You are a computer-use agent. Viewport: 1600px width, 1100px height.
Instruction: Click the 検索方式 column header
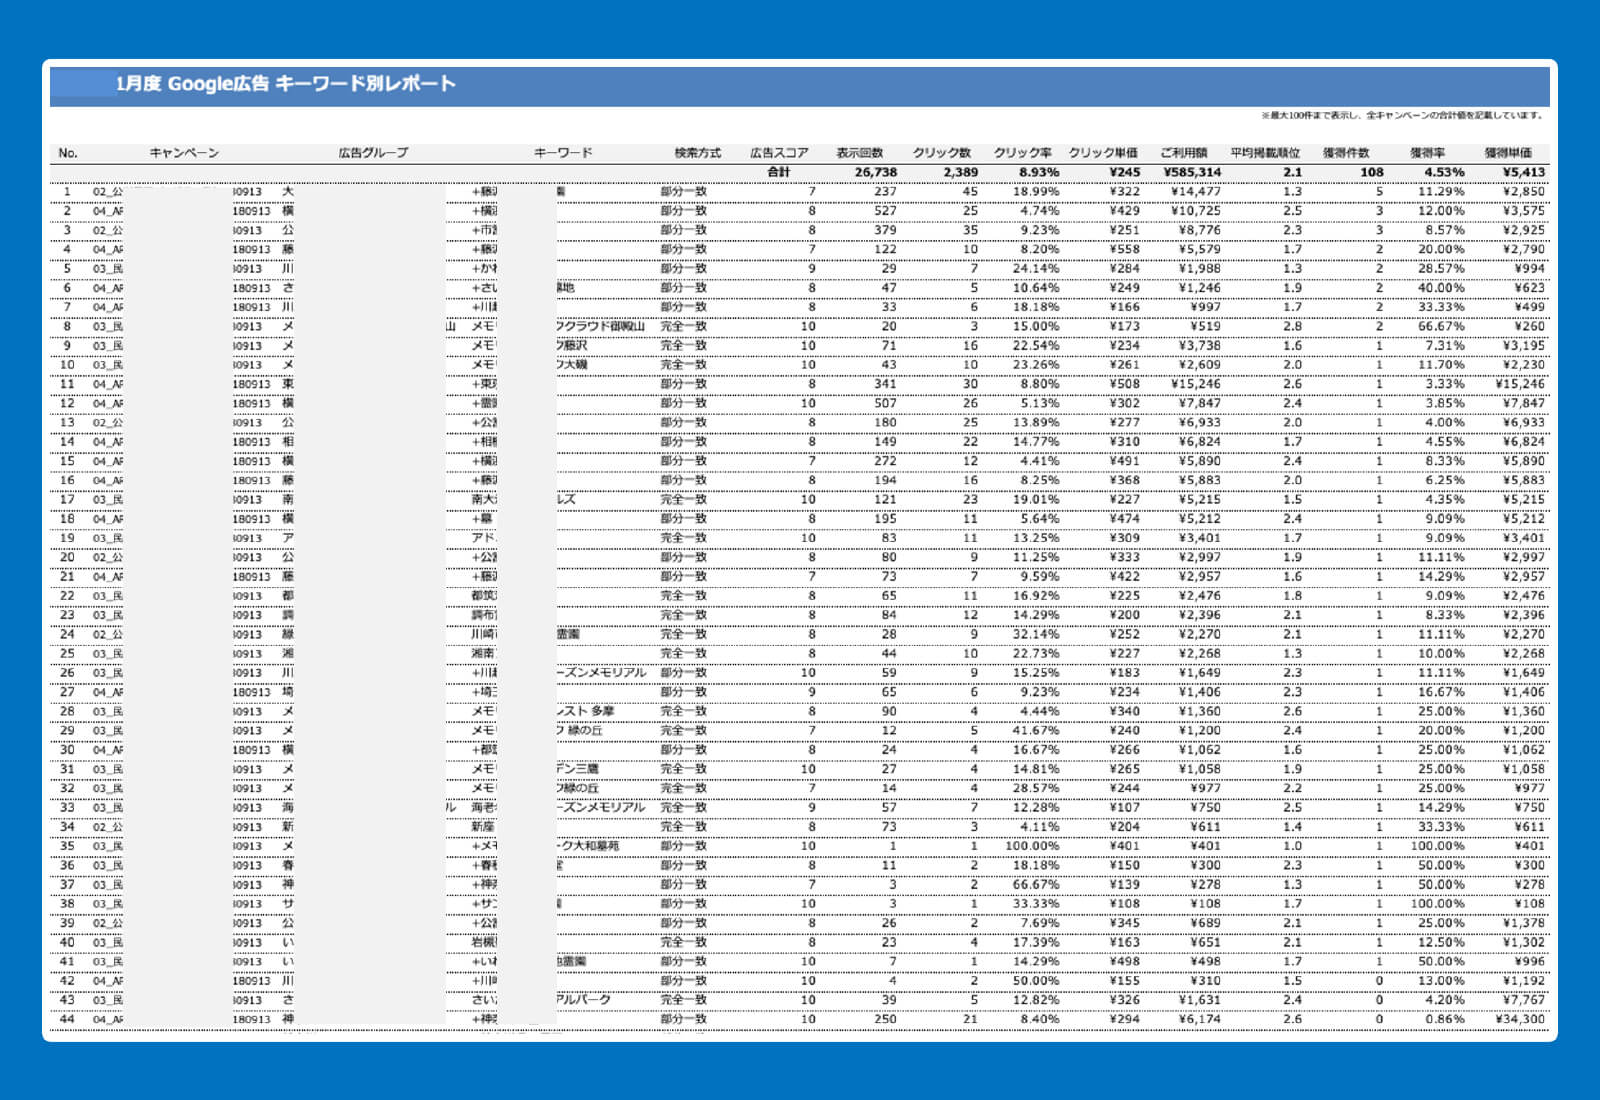(697, 153)
